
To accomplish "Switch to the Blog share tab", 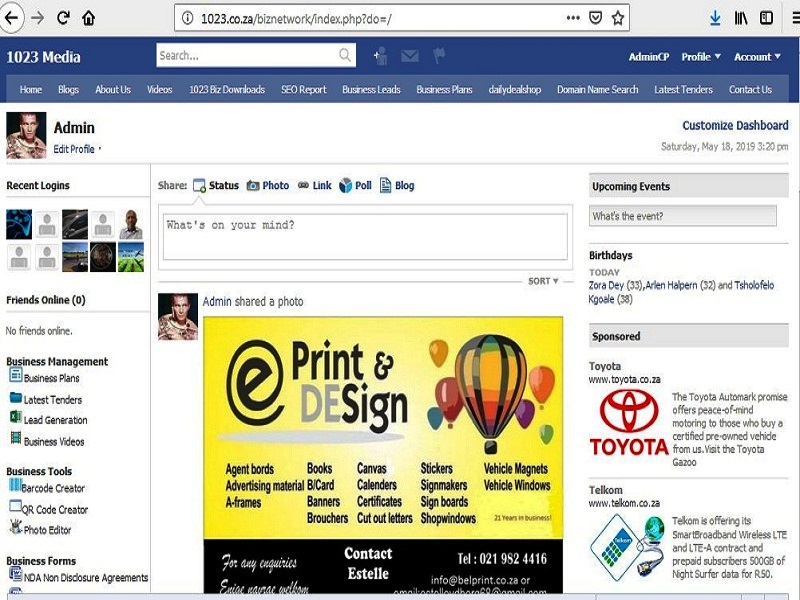I will [396, 186].
